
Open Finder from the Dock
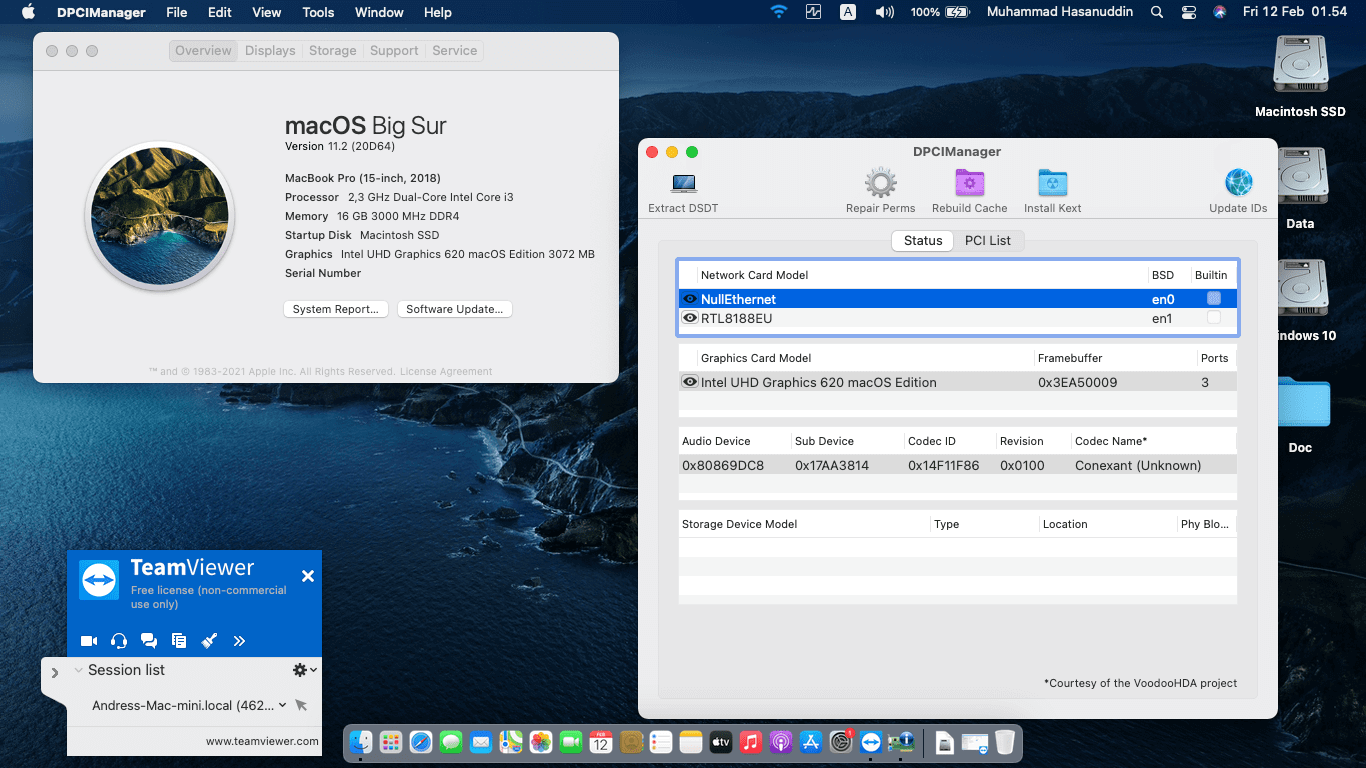(x=361, y=742)
